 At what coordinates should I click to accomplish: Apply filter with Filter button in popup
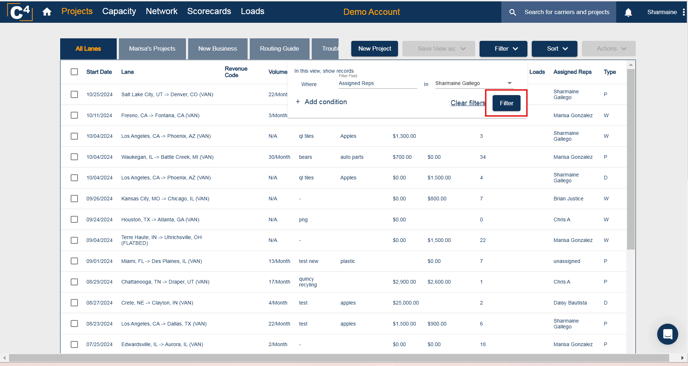tap(506, 103)
